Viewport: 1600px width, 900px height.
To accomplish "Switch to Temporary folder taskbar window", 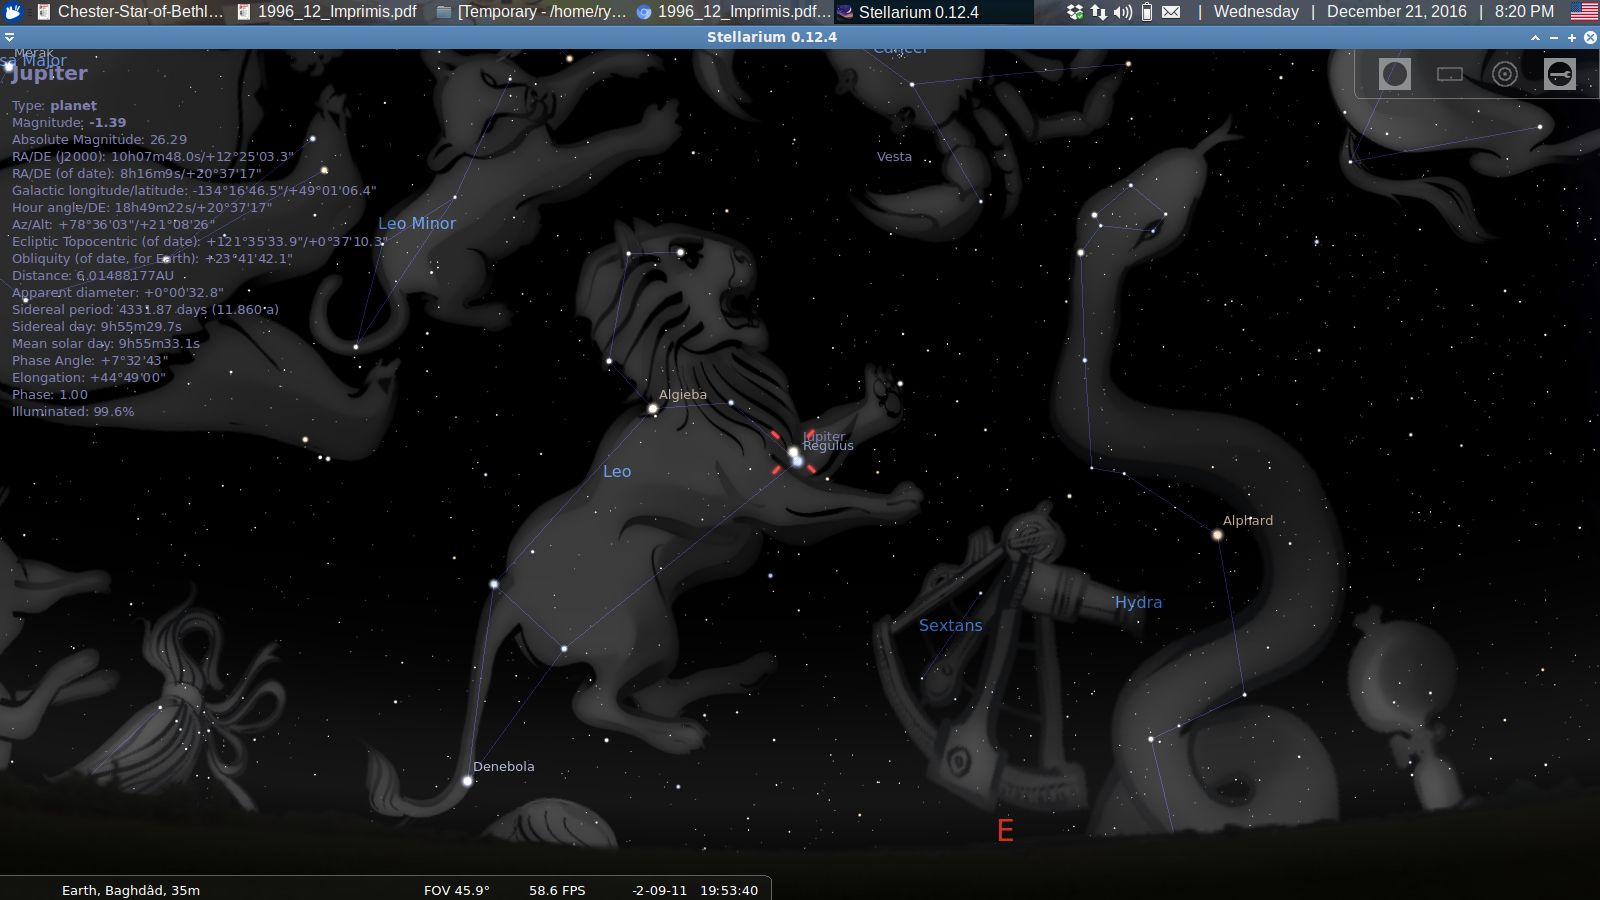I will (532, 12).
